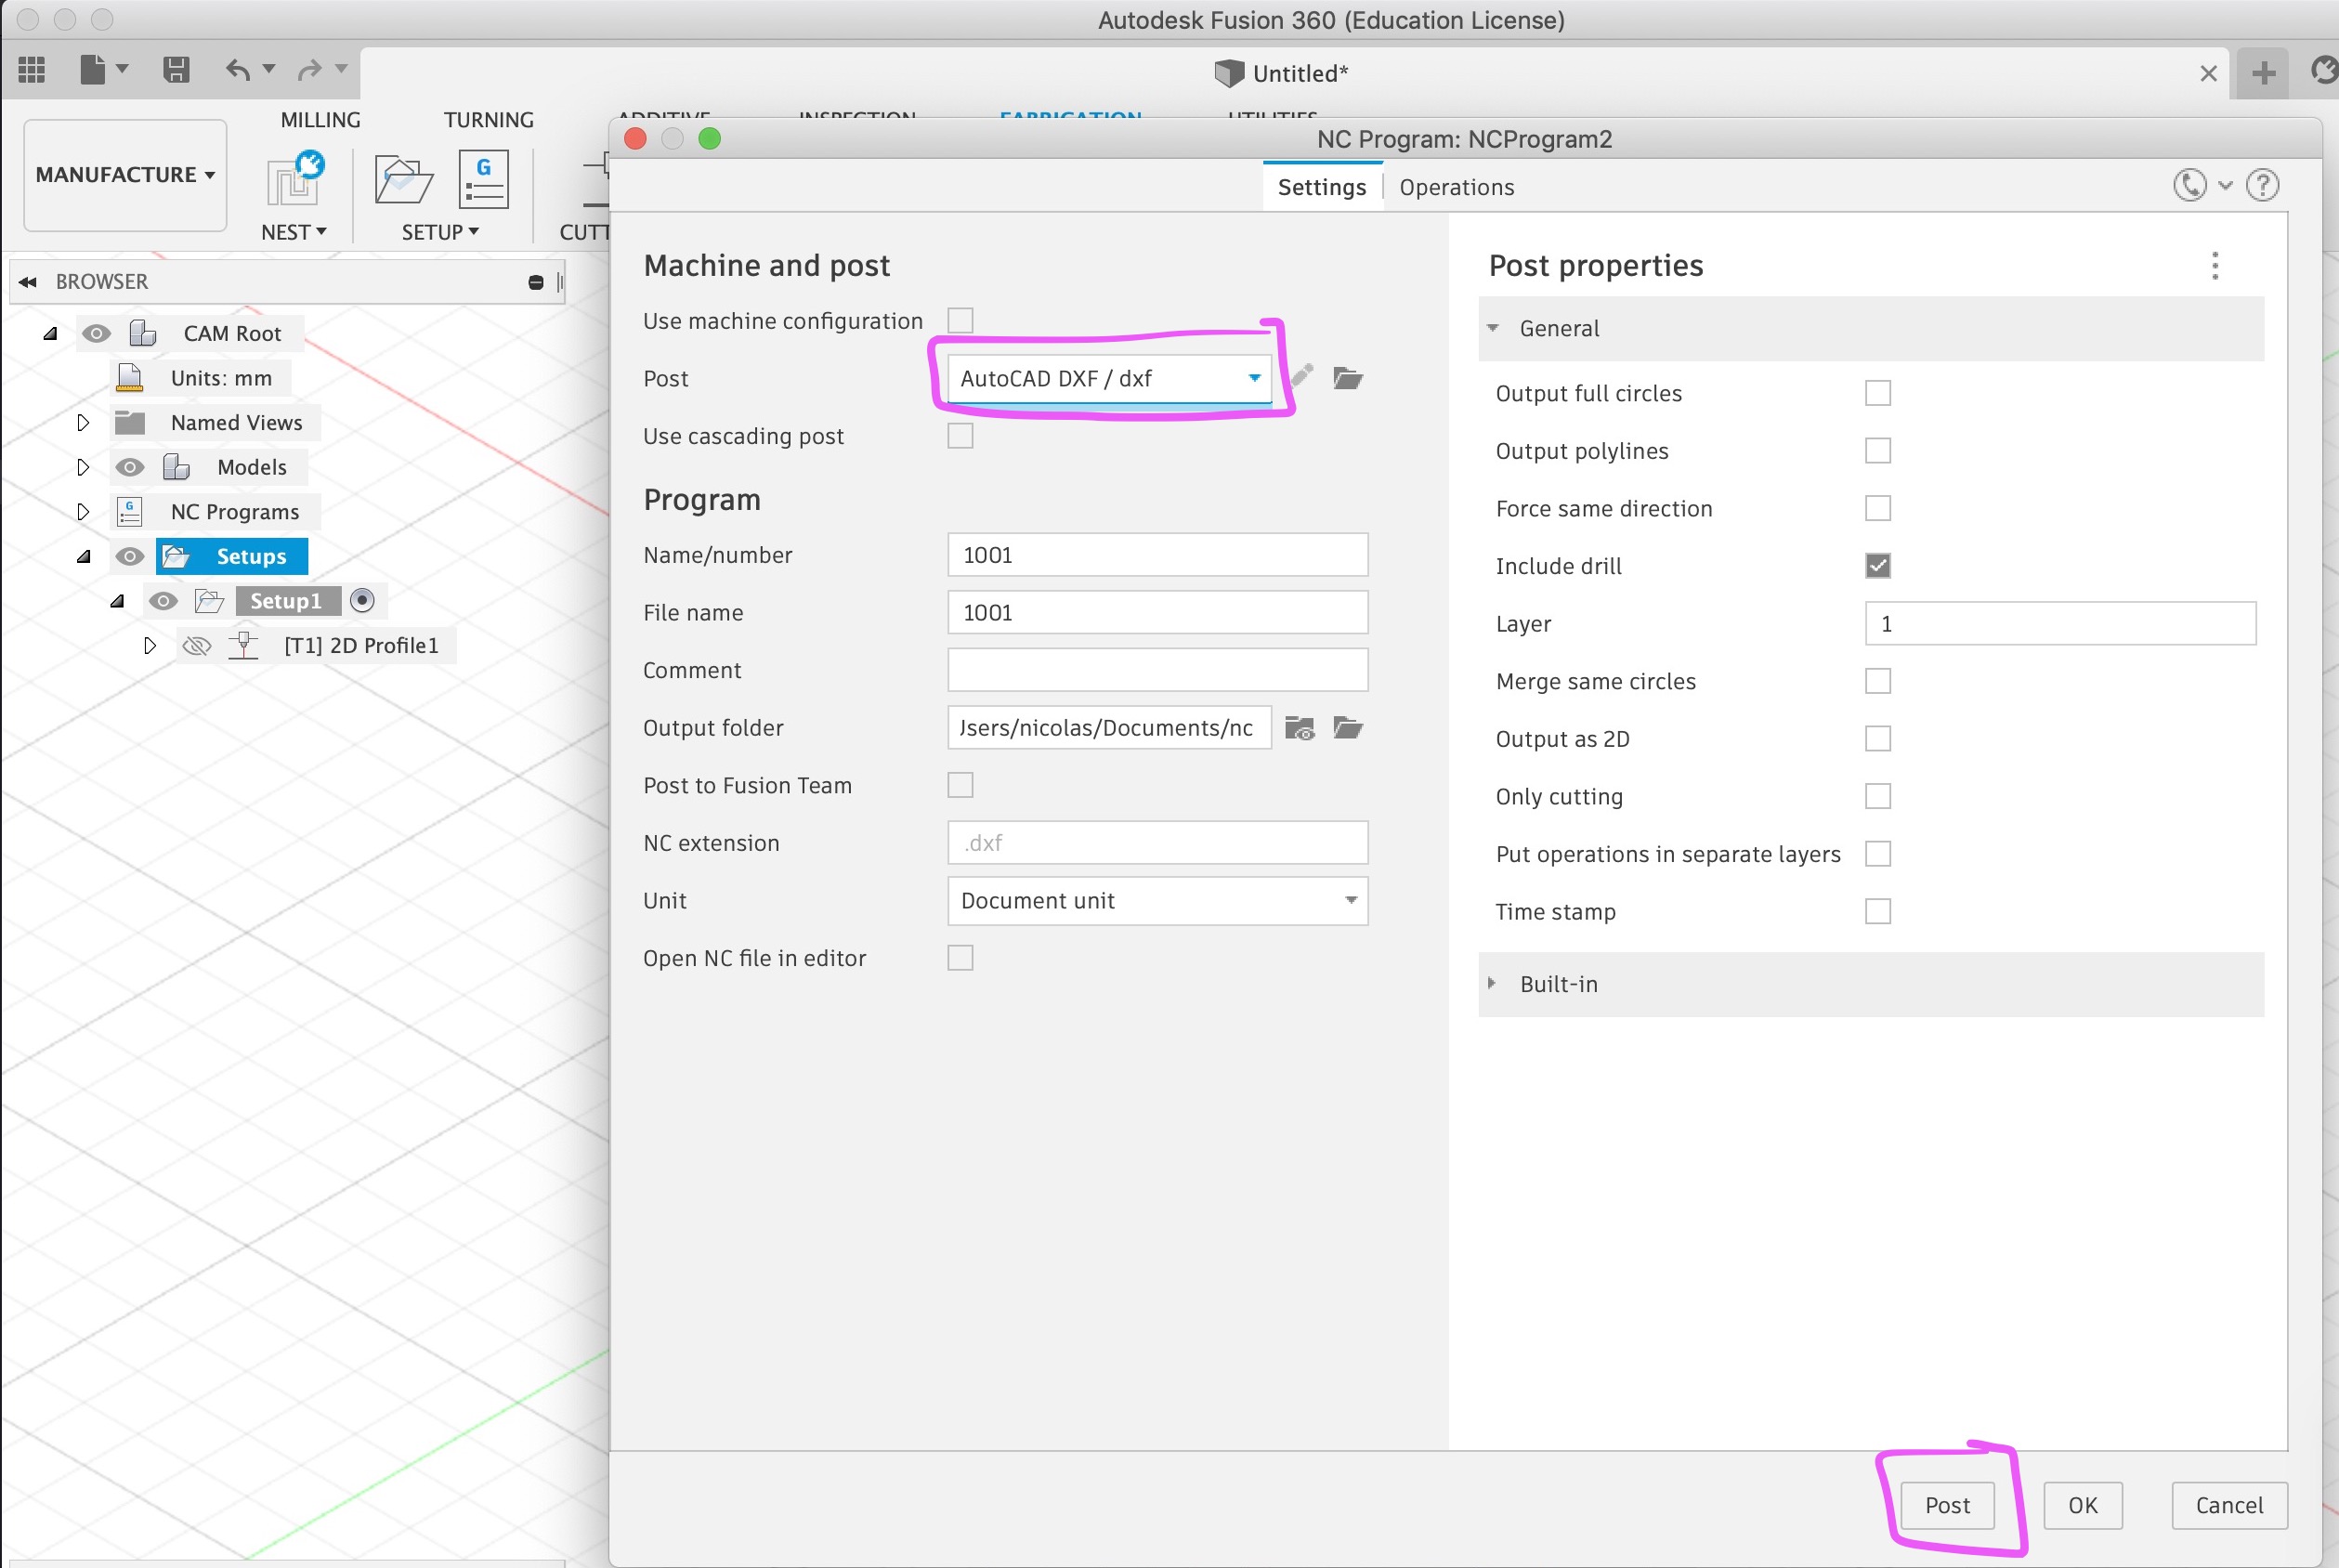The height and width of the screenshot is (1568, 2339).
Task: Enable Only cutting checkbox
Action: [1878, 796]
